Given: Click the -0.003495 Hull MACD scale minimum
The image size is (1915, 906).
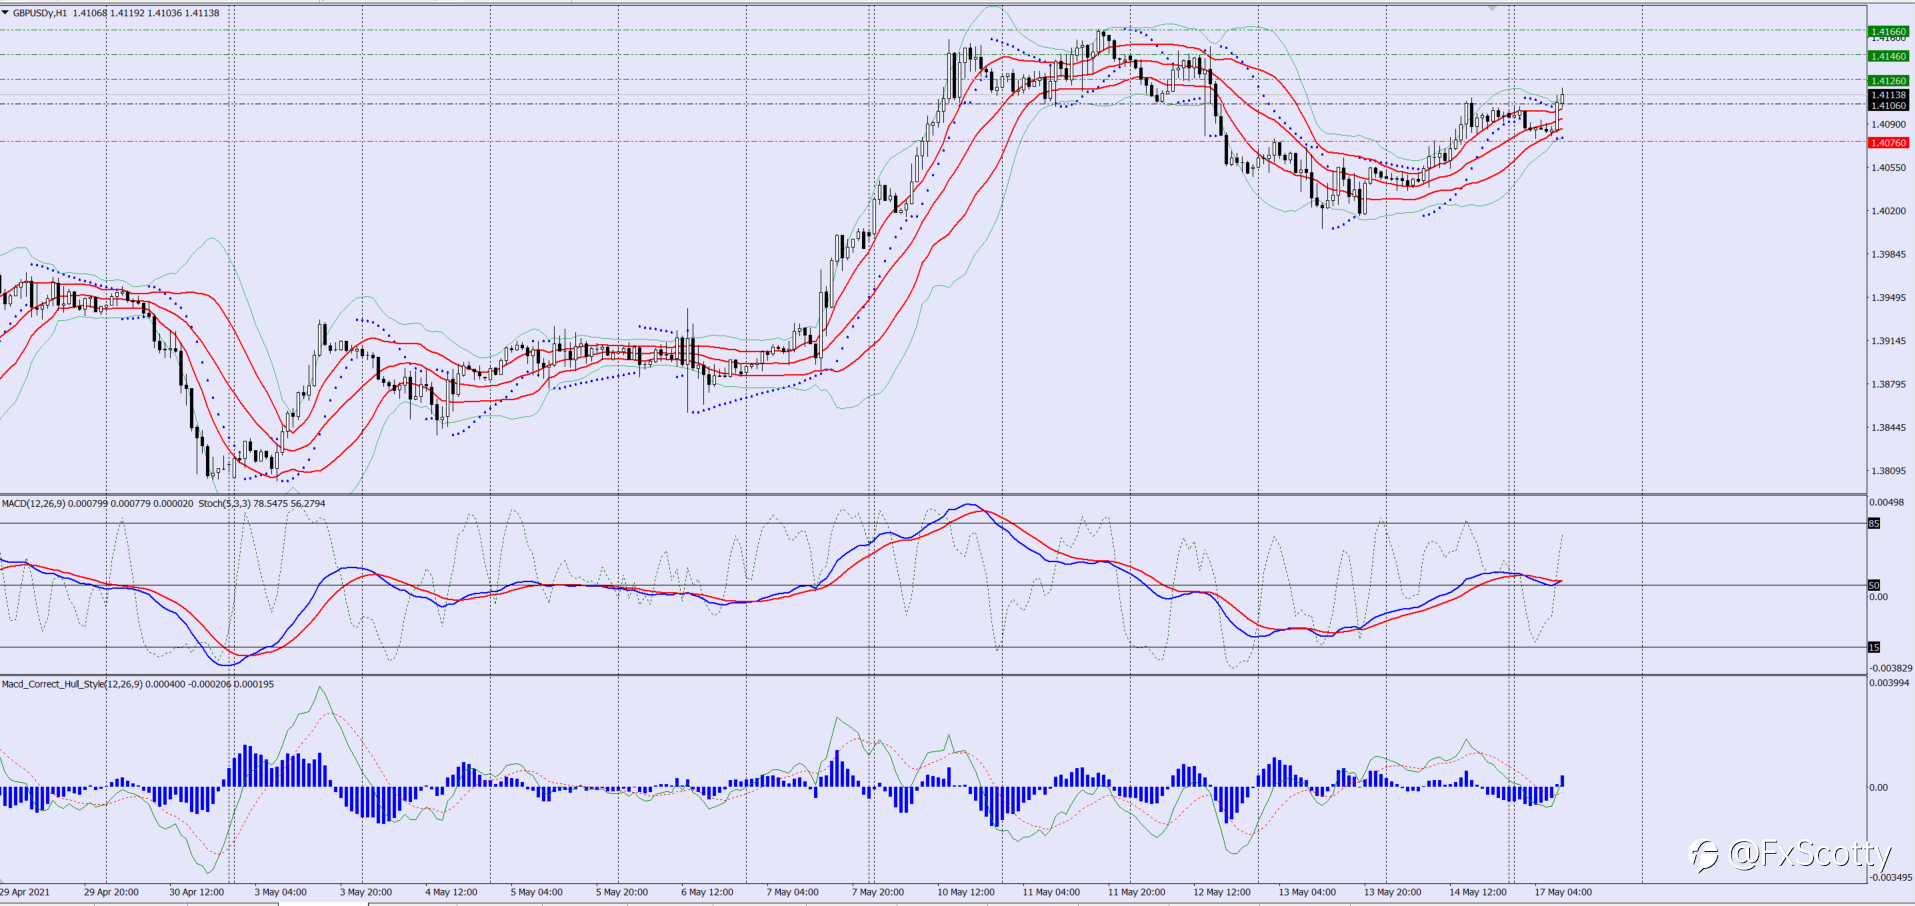Looking at the screenshot, I should pyautogui.click(x=1890, y=877).
